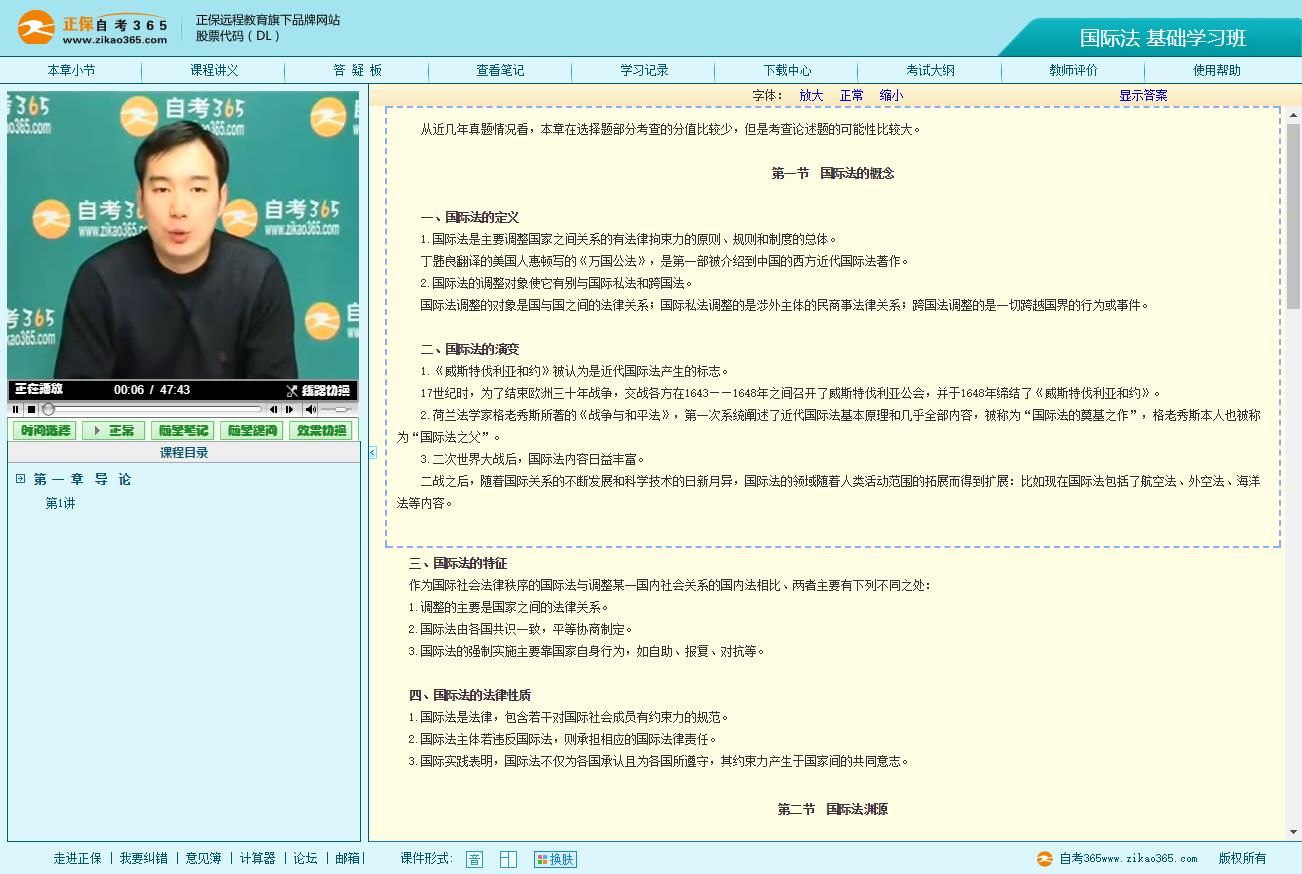
Task: Stop the lecture video playback
Action: (31, 409)
